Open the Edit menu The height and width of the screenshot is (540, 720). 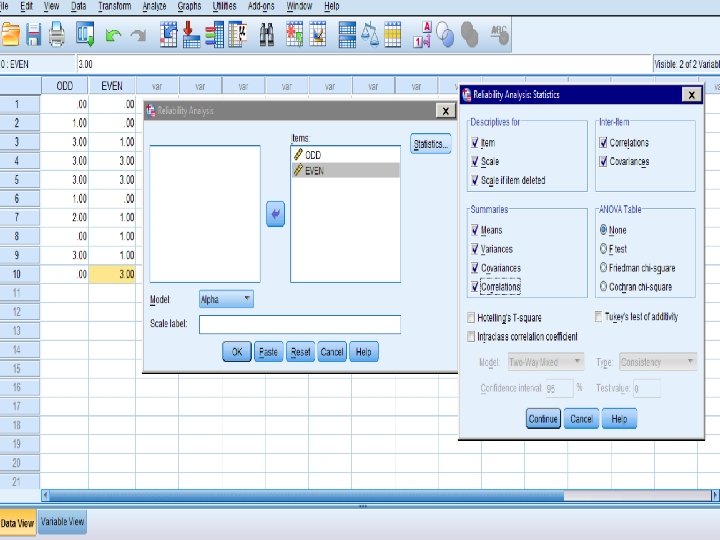pyautogui.click(x=27, y=6)
